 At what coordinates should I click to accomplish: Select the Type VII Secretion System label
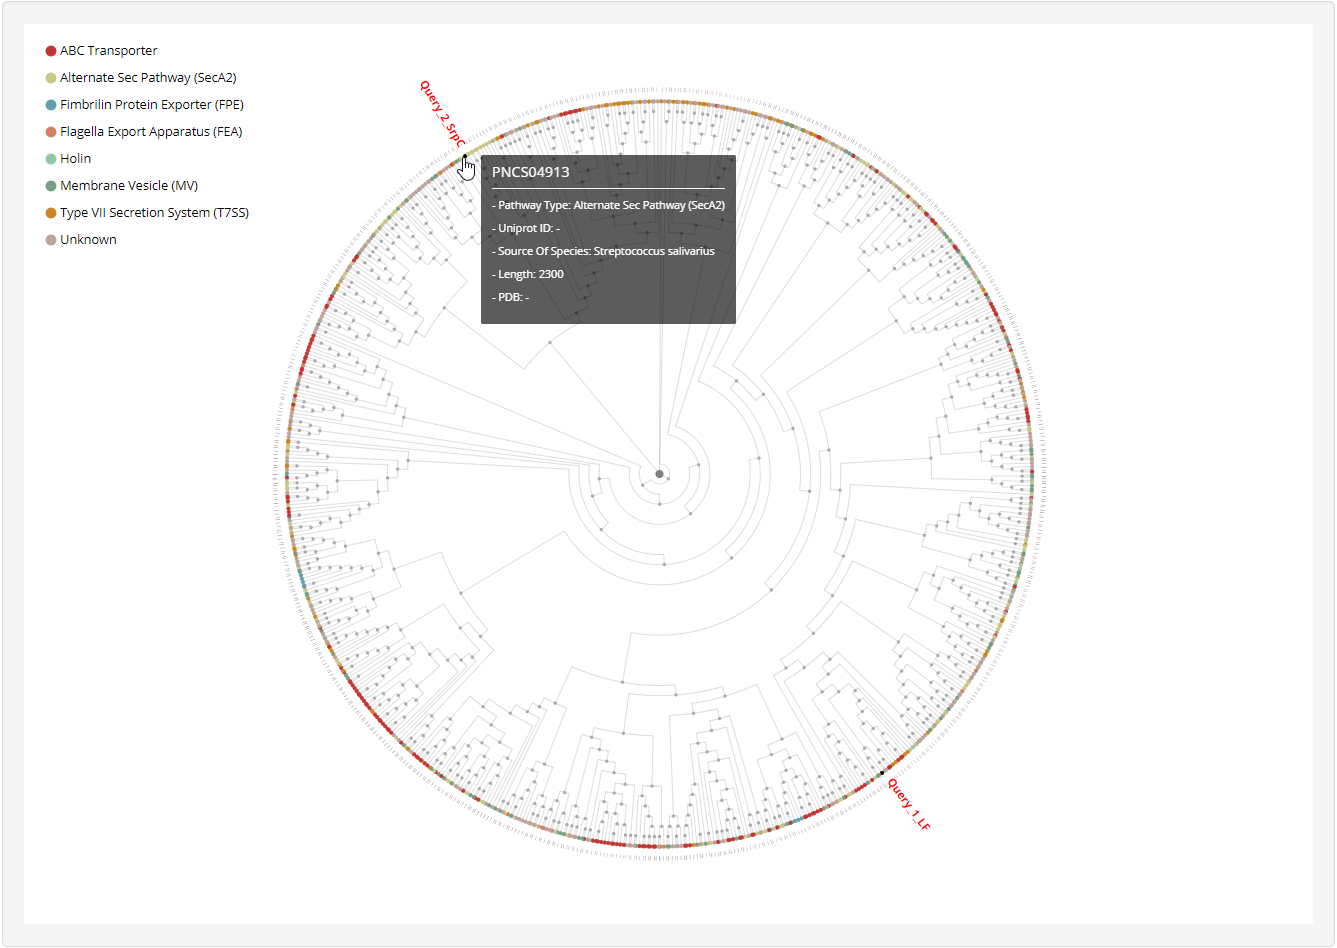(x=154, y=213)
